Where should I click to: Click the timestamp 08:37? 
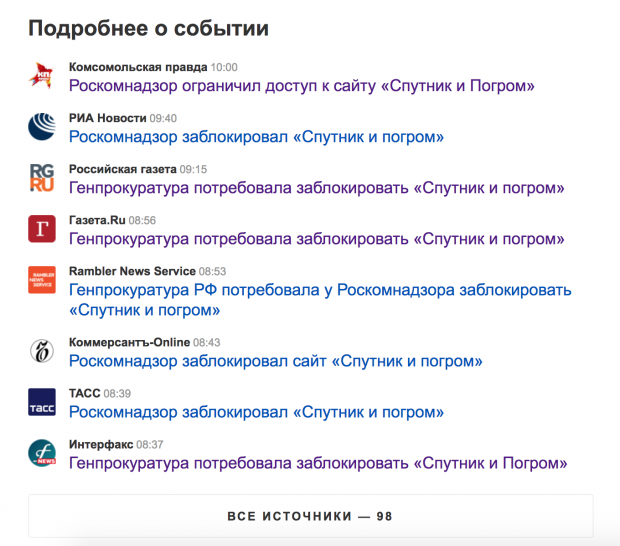pyautogui.click(x=150, y=445)
